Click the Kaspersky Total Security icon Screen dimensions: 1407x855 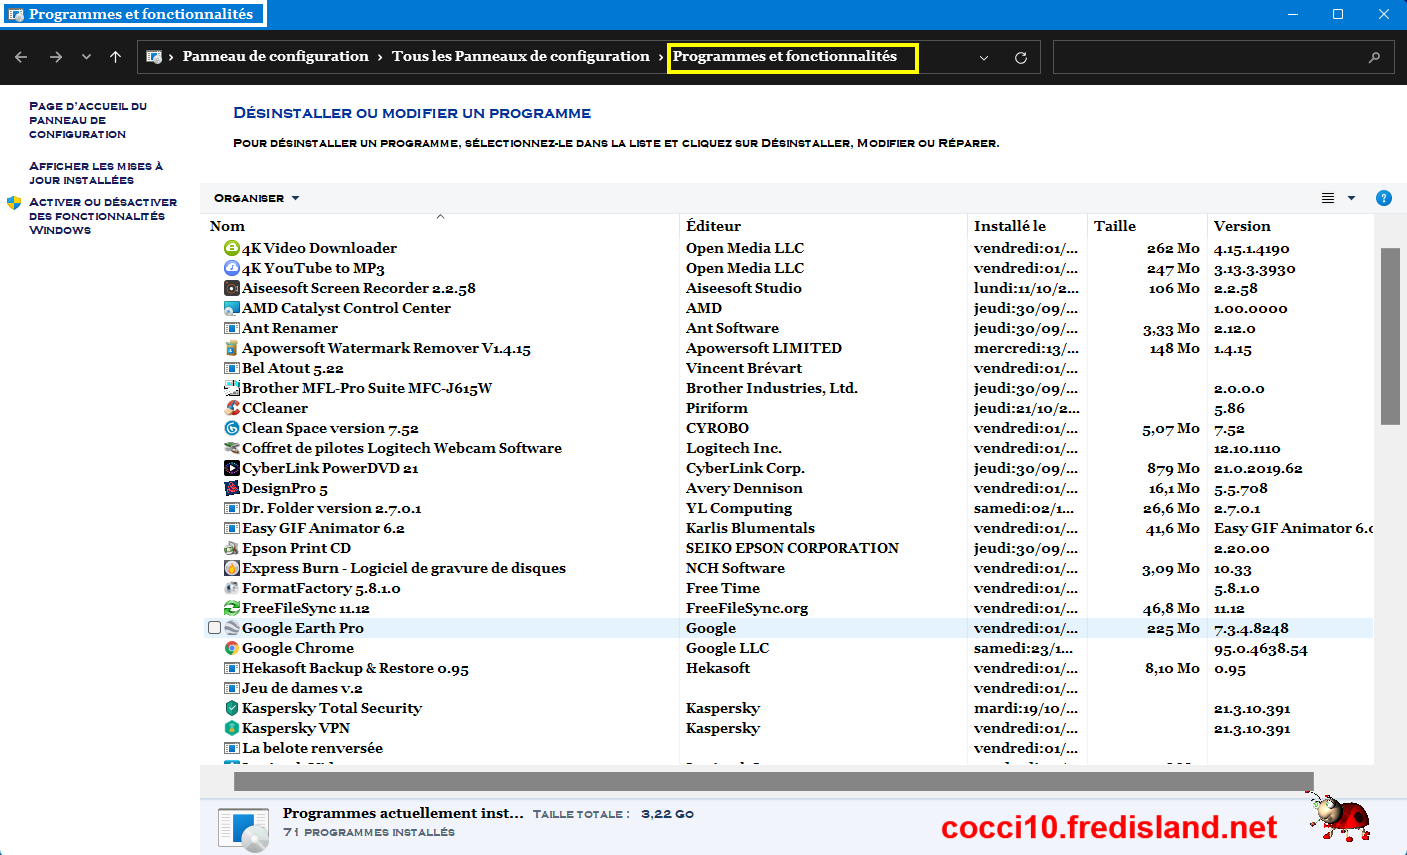[232, 708]
